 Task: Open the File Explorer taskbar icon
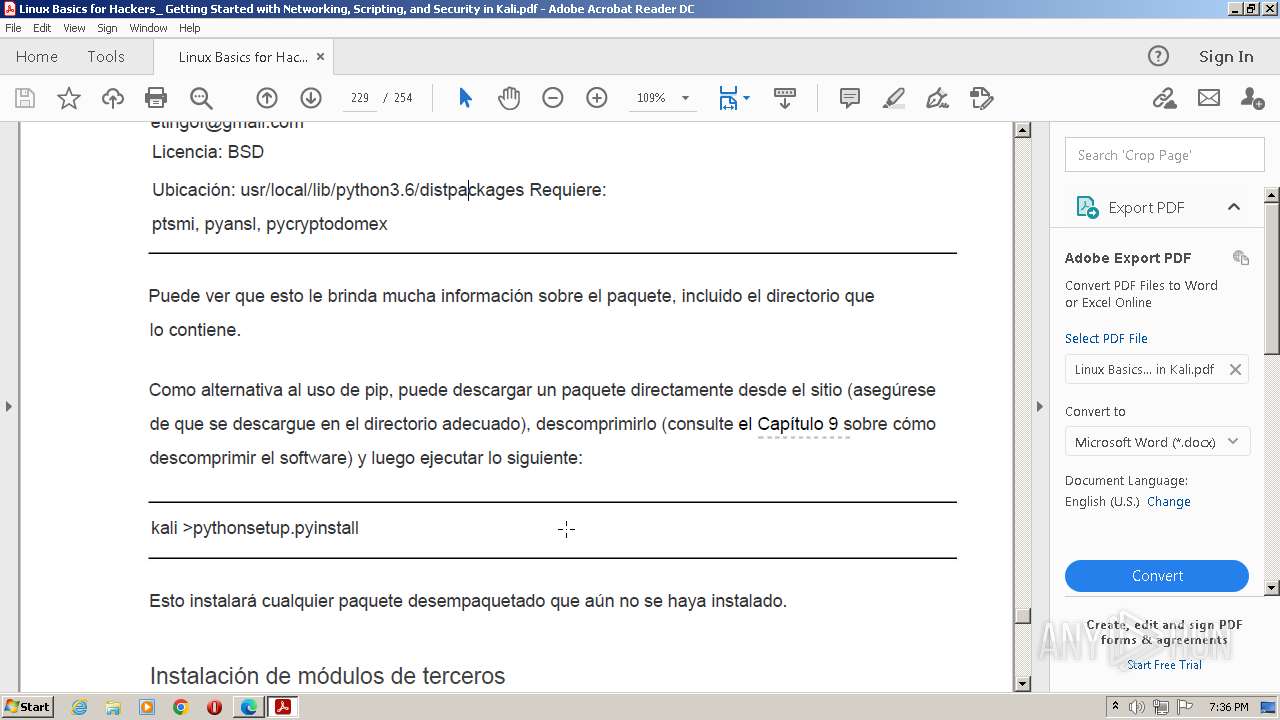113,707
